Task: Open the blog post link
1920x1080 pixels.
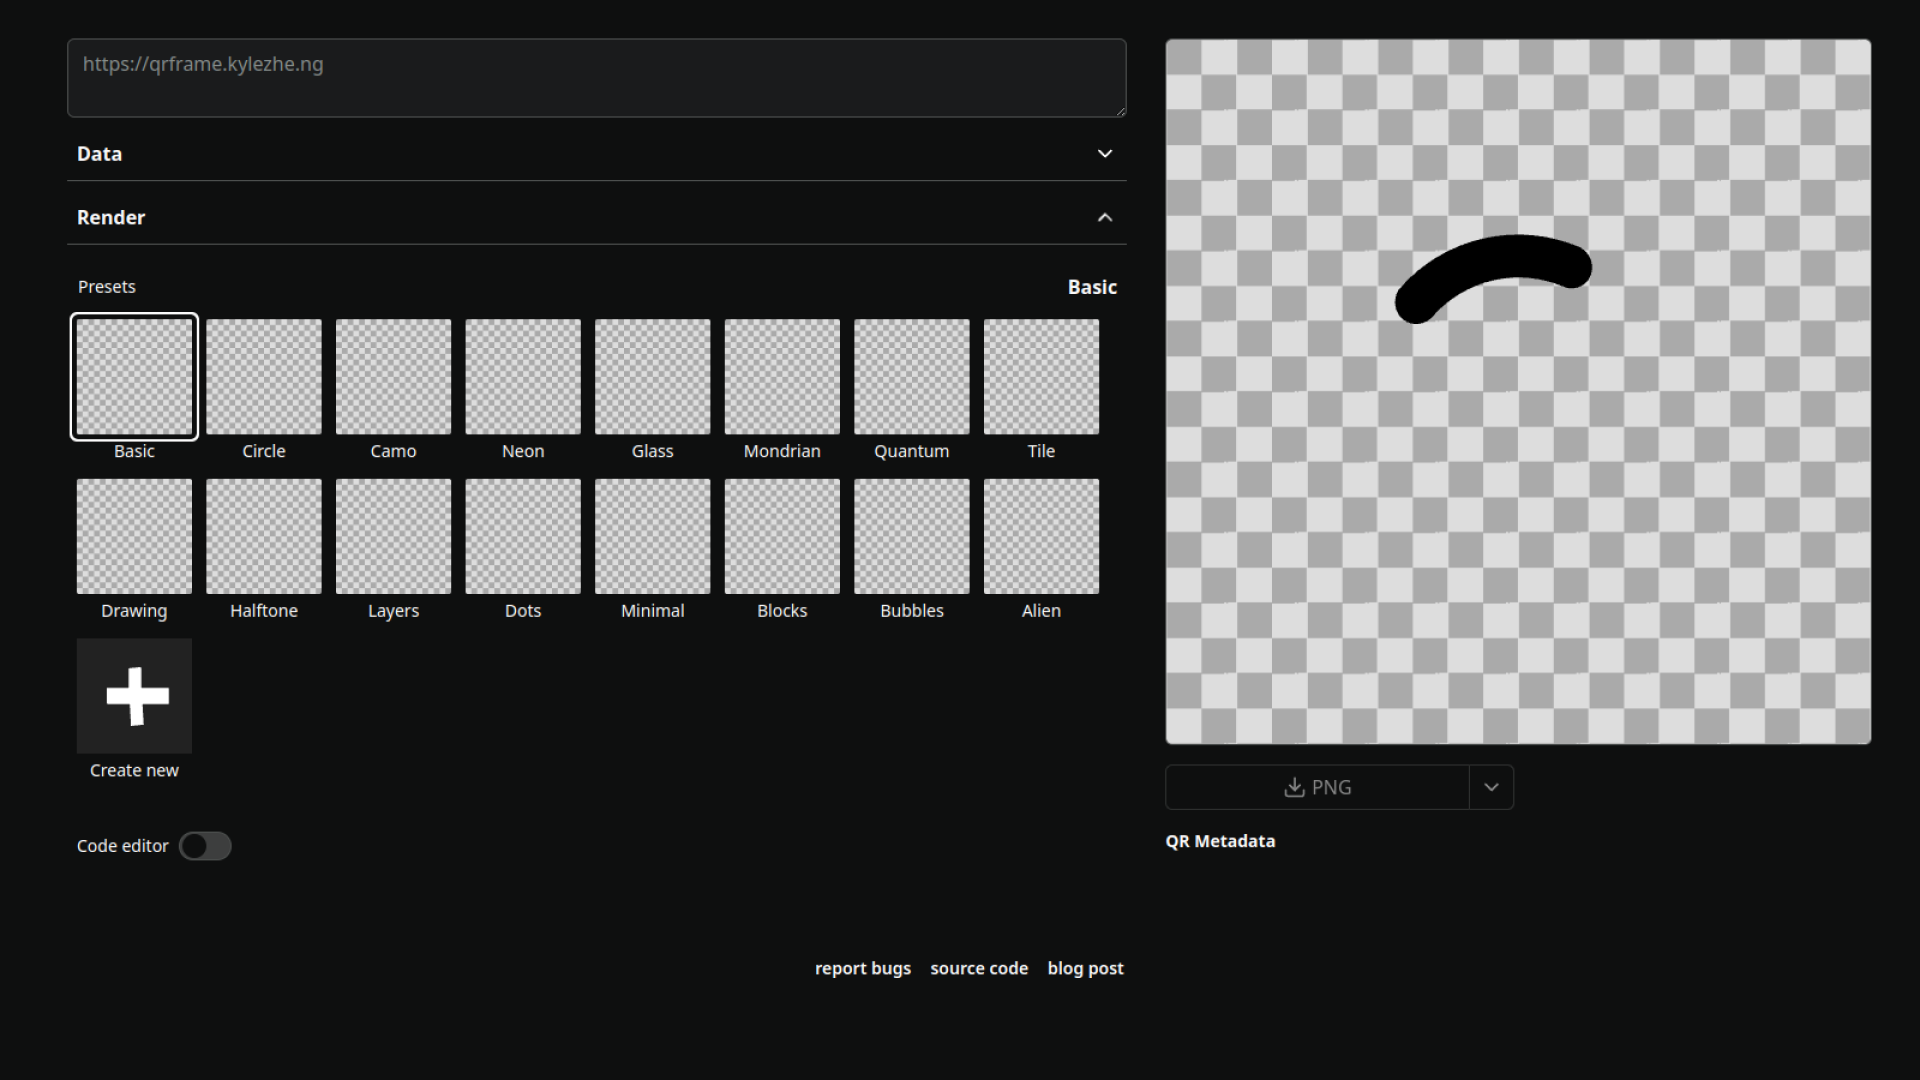Action: [x=1085, y=968]
